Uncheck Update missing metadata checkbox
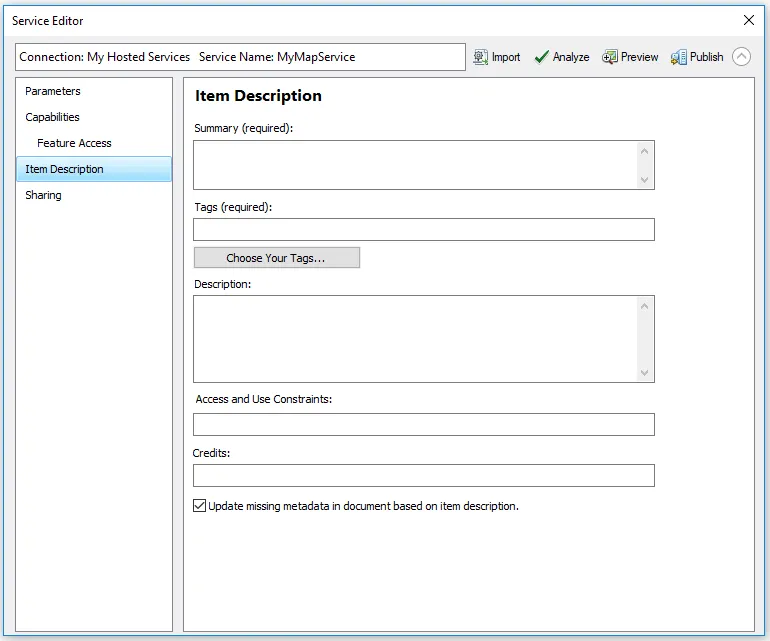Image resolution: width=770 pixels, height=641 pixels. point(200,506)
